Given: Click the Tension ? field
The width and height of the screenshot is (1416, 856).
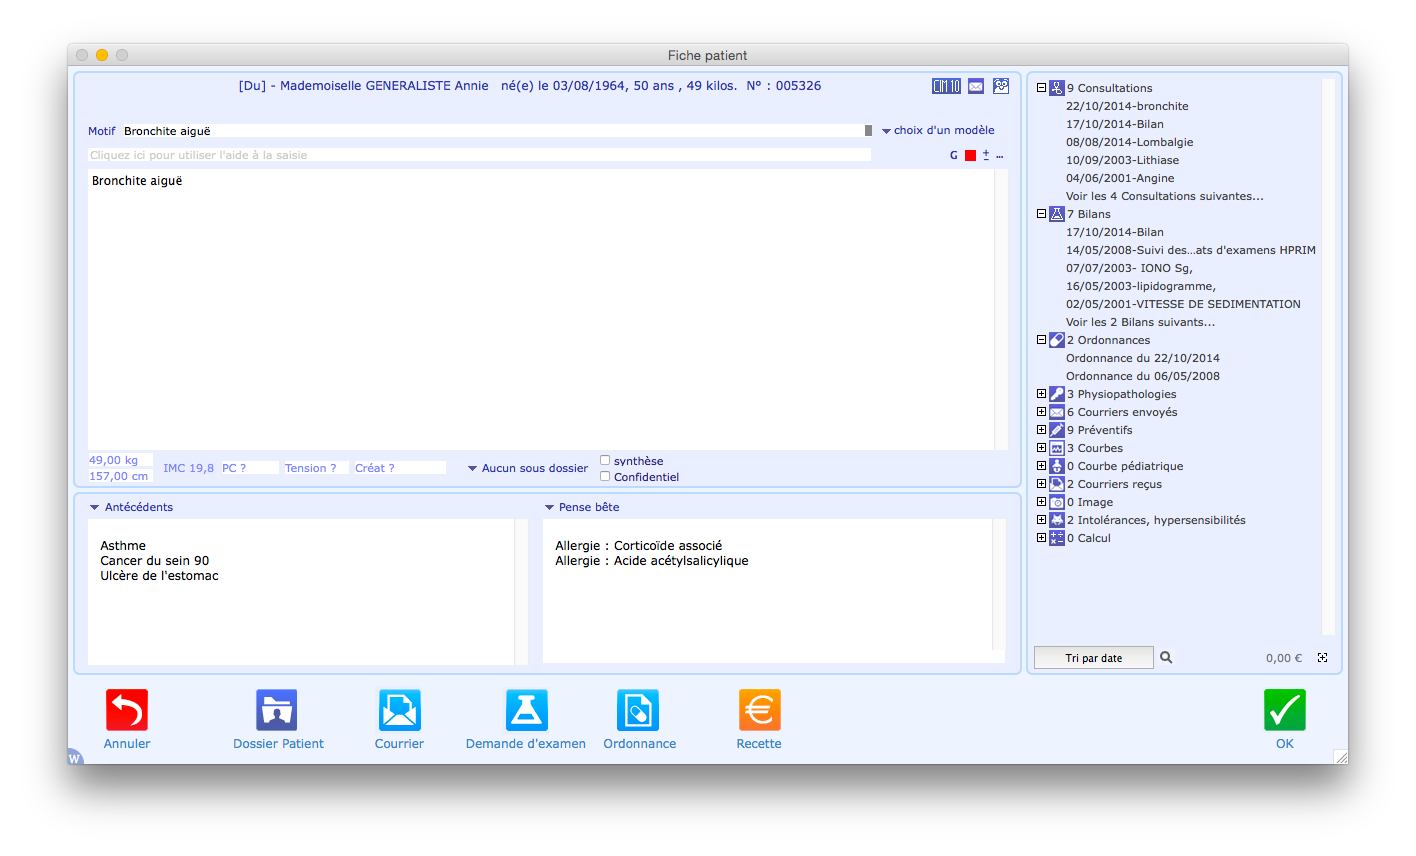Looking at the screenshot, I should tap(316, 468).
